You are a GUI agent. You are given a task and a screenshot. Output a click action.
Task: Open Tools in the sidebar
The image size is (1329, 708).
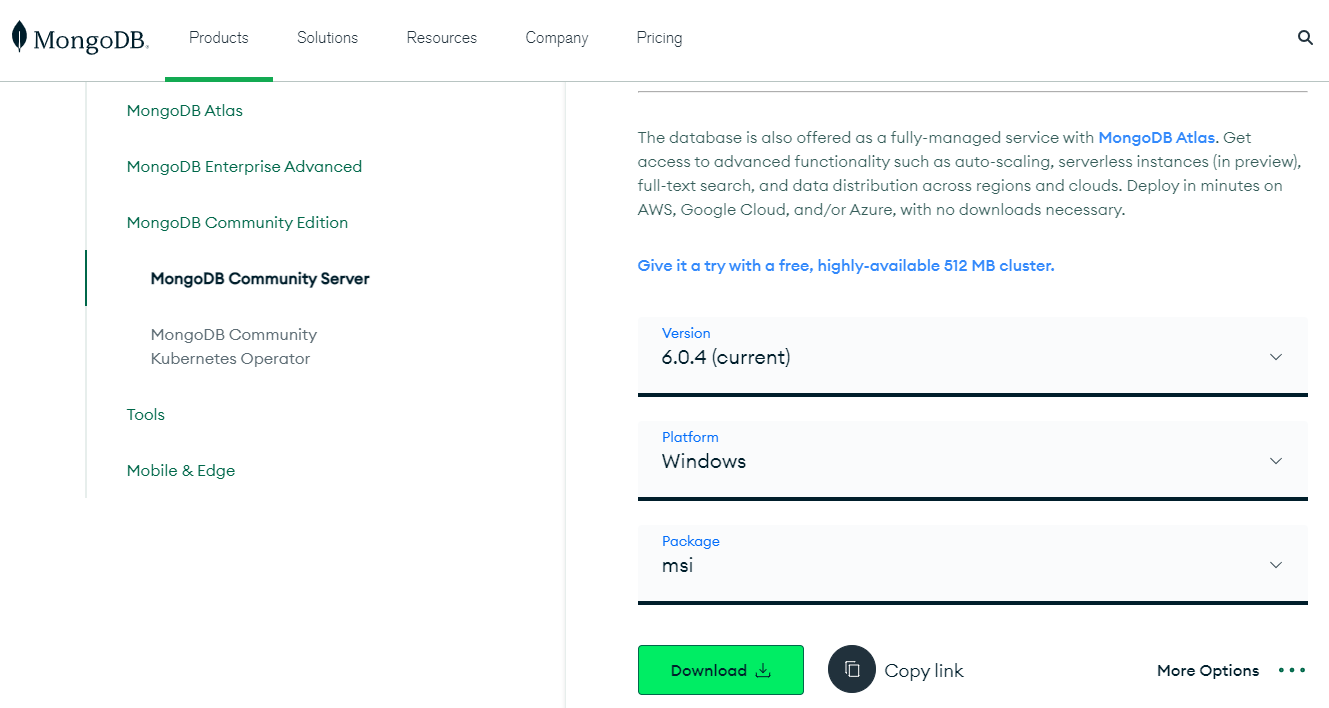click(146, 414)
